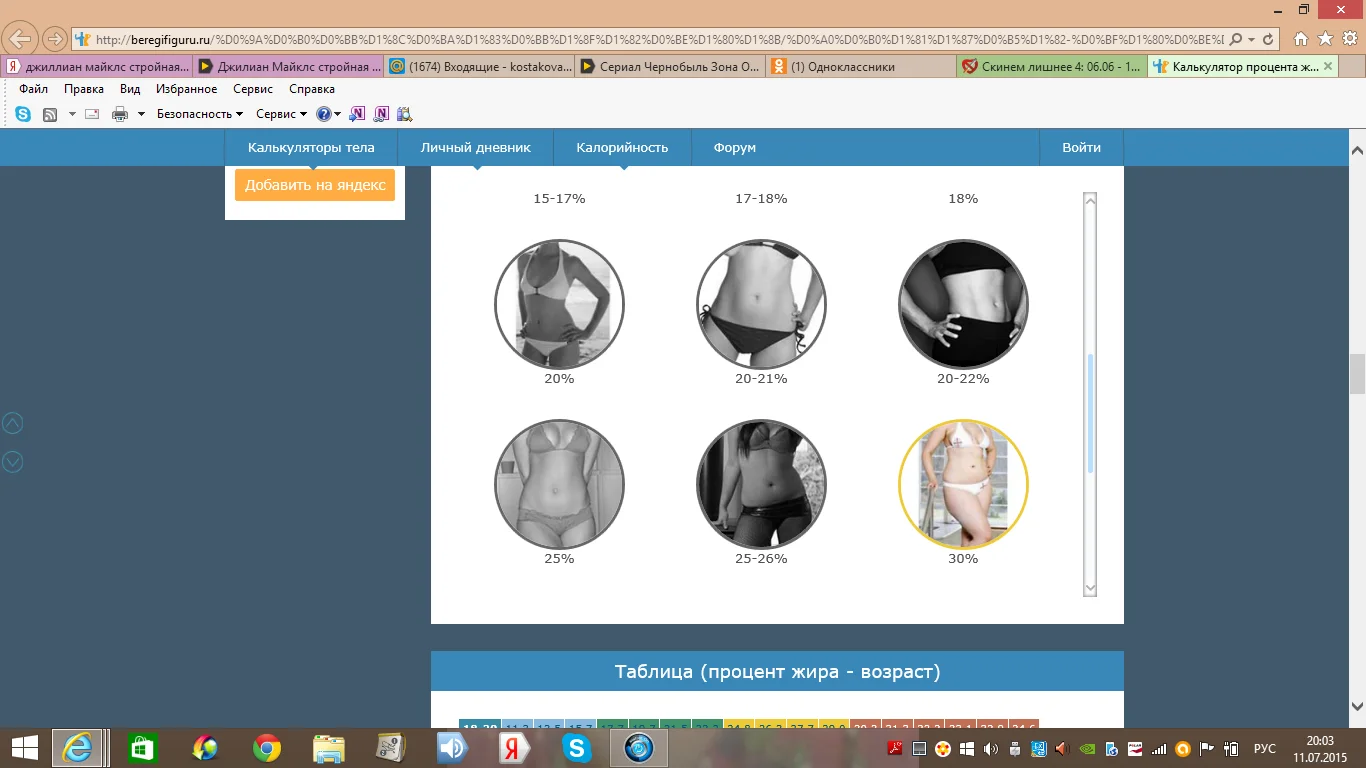Screen dimensions: 1366x768
Task: Click the RSS feeds icon in command bar
Action: [50, 114]
